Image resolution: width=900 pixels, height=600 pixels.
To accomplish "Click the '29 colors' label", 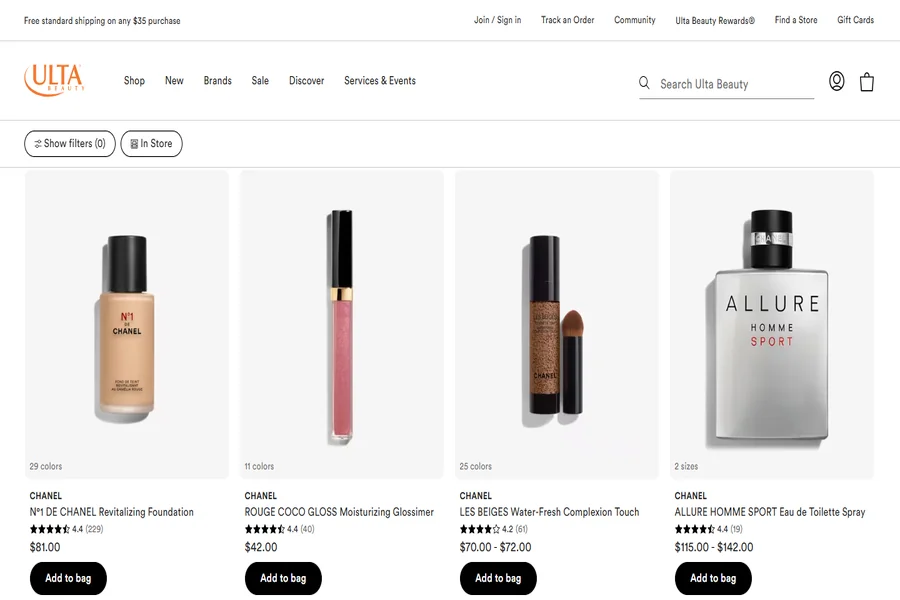I will tap(46, 466).
